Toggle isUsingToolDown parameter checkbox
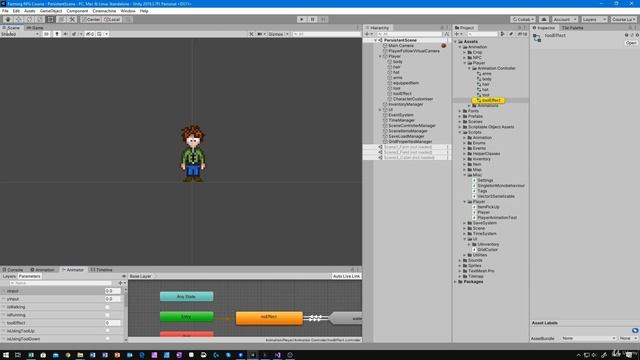The width and height of the screenshot is (640, 360). (107, 339)
